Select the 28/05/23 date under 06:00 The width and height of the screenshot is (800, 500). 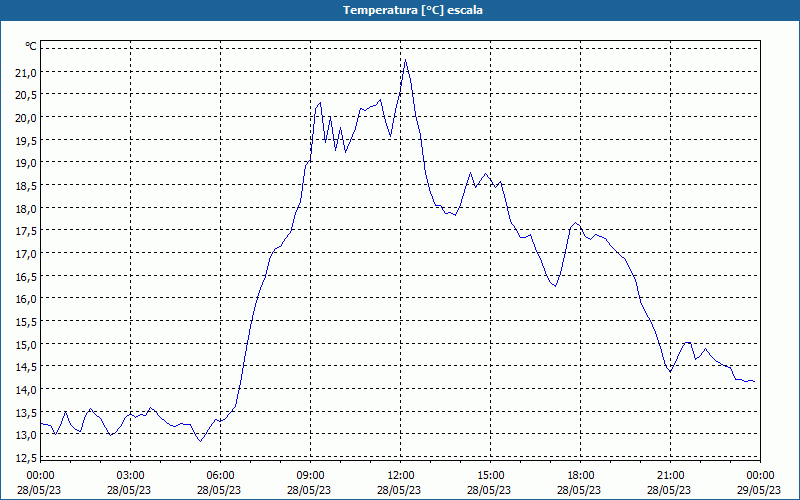219,490
